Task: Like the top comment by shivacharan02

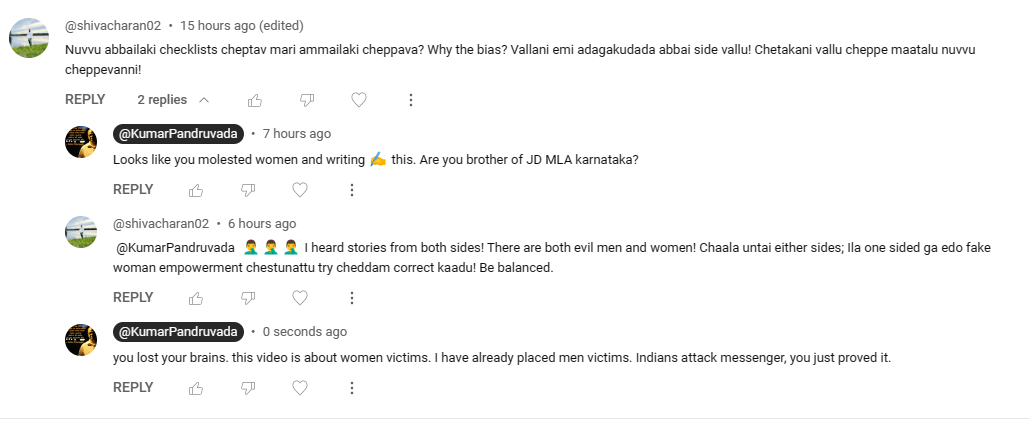Action: (x=255, y=100)
